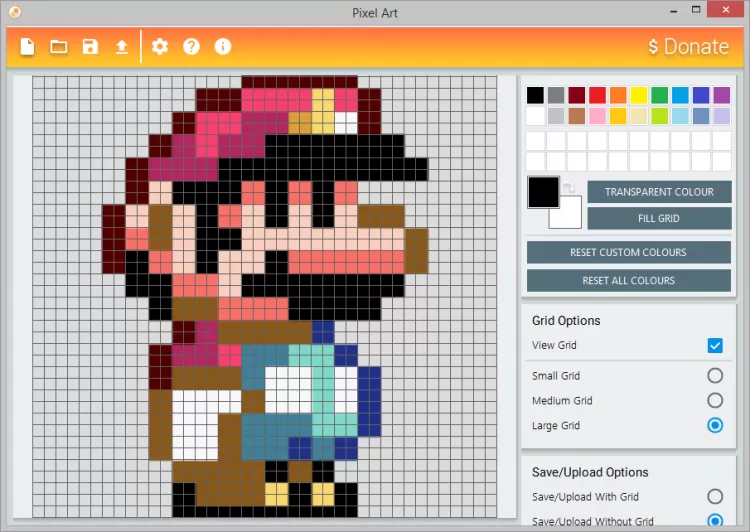Save the drawing with the floppy disk icon
This screenshot has width=750, height=532.
[90, 46]
